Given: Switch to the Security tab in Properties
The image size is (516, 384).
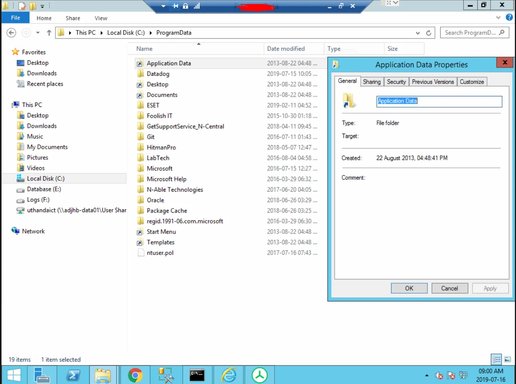Looking at the screenshot, I should 396,82.
